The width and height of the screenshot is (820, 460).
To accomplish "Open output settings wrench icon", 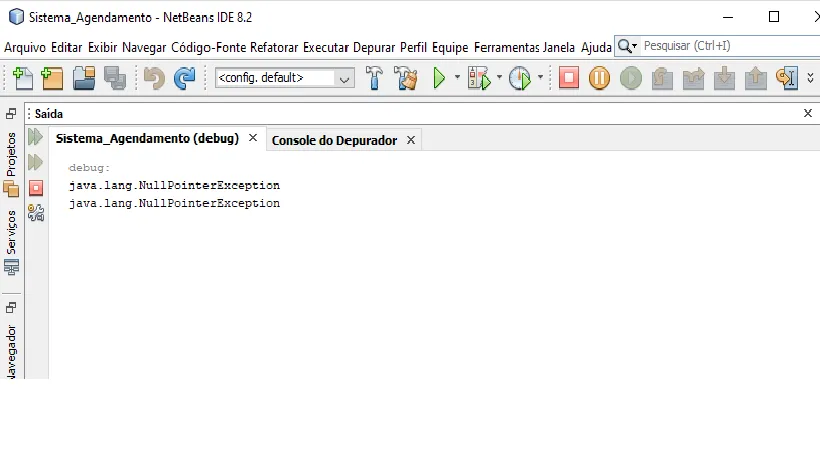I will pyautogui.click(x=36, y=213).
